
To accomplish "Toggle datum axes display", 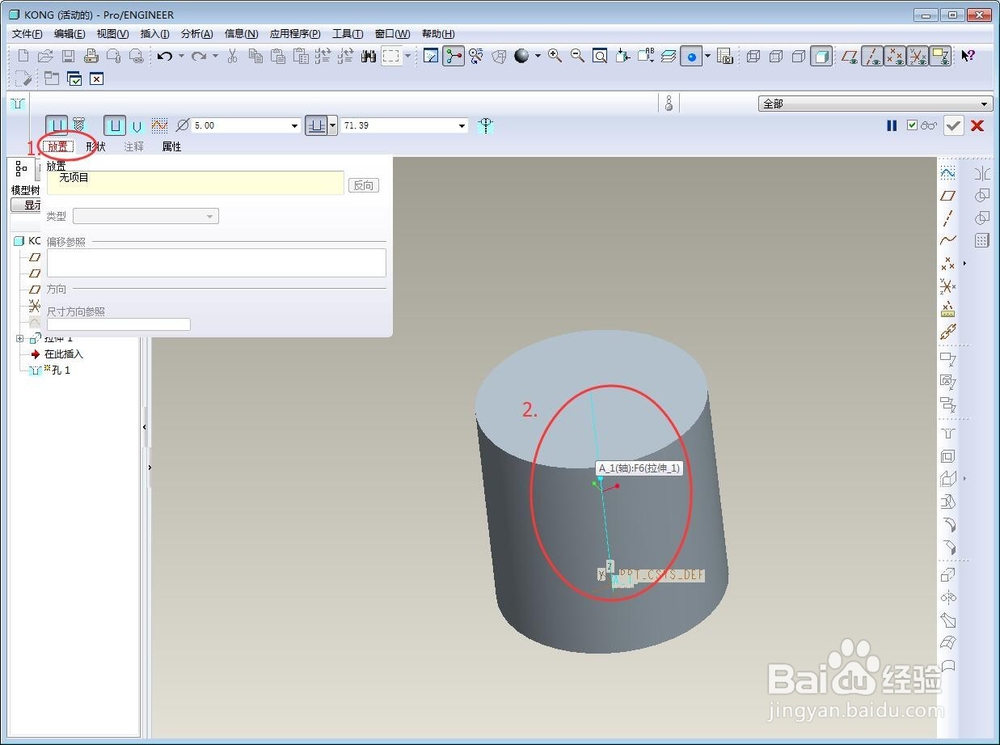I will coord(872,56).
